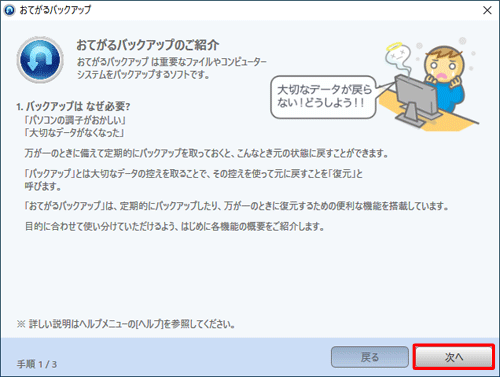Image resolution: width=500 pixels, height=377 pixels.
Task: Click the large blue backup arrow logo
Action: (40, 60)
